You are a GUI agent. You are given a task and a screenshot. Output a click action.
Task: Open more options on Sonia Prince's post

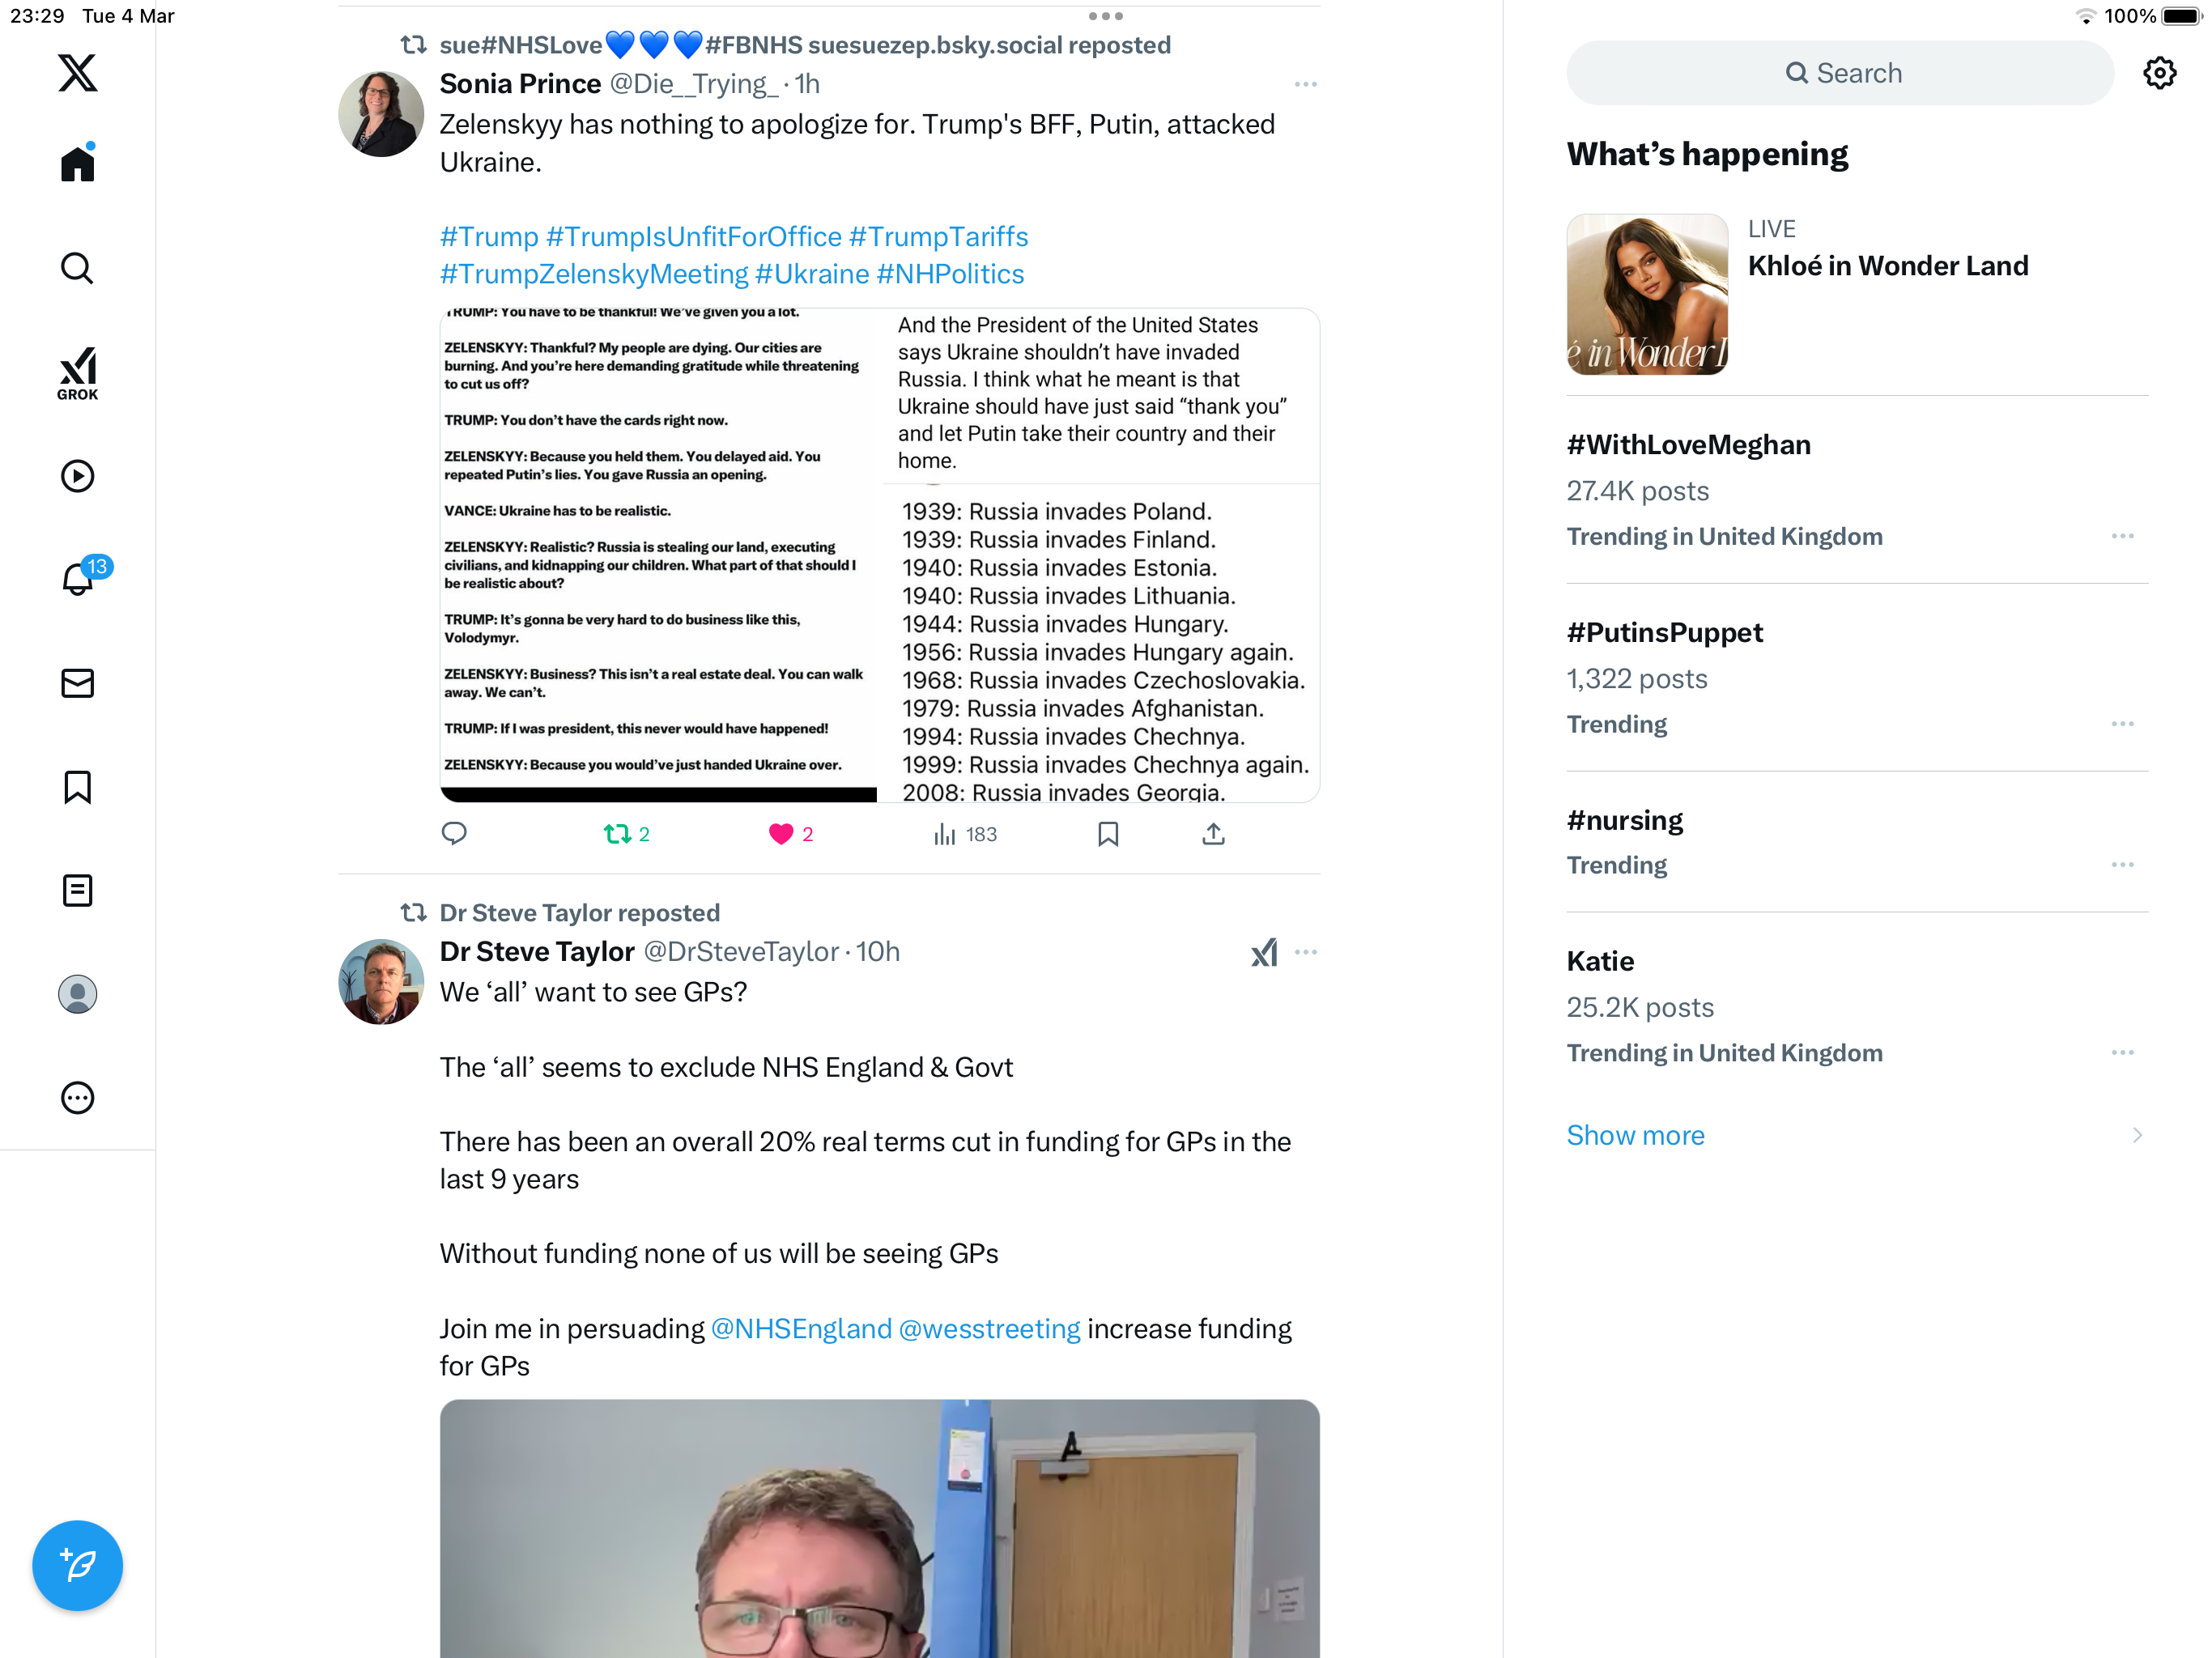point(1305,84)
